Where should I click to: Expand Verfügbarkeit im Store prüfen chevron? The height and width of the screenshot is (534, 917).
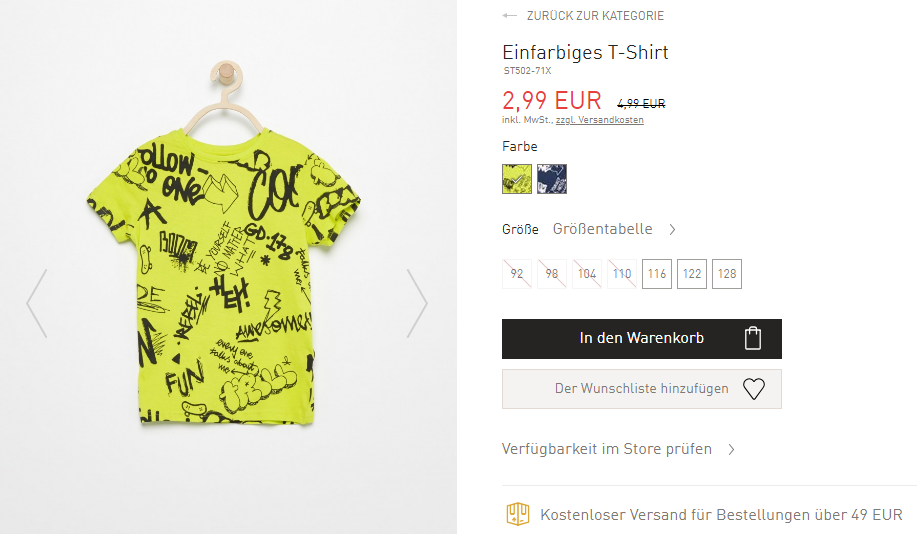(731, 449)
